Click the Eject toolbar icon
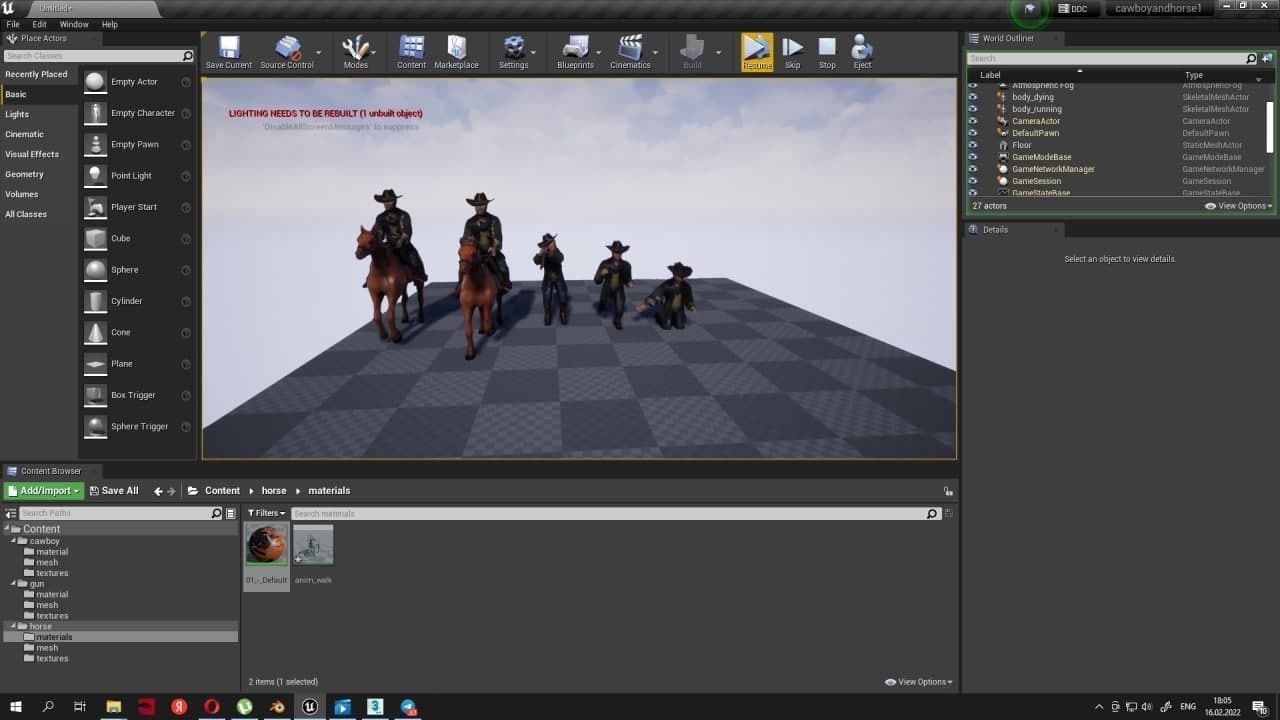The width and height of the screenshot is (1280, 720). pyautogui.click(x=862, y=52)
